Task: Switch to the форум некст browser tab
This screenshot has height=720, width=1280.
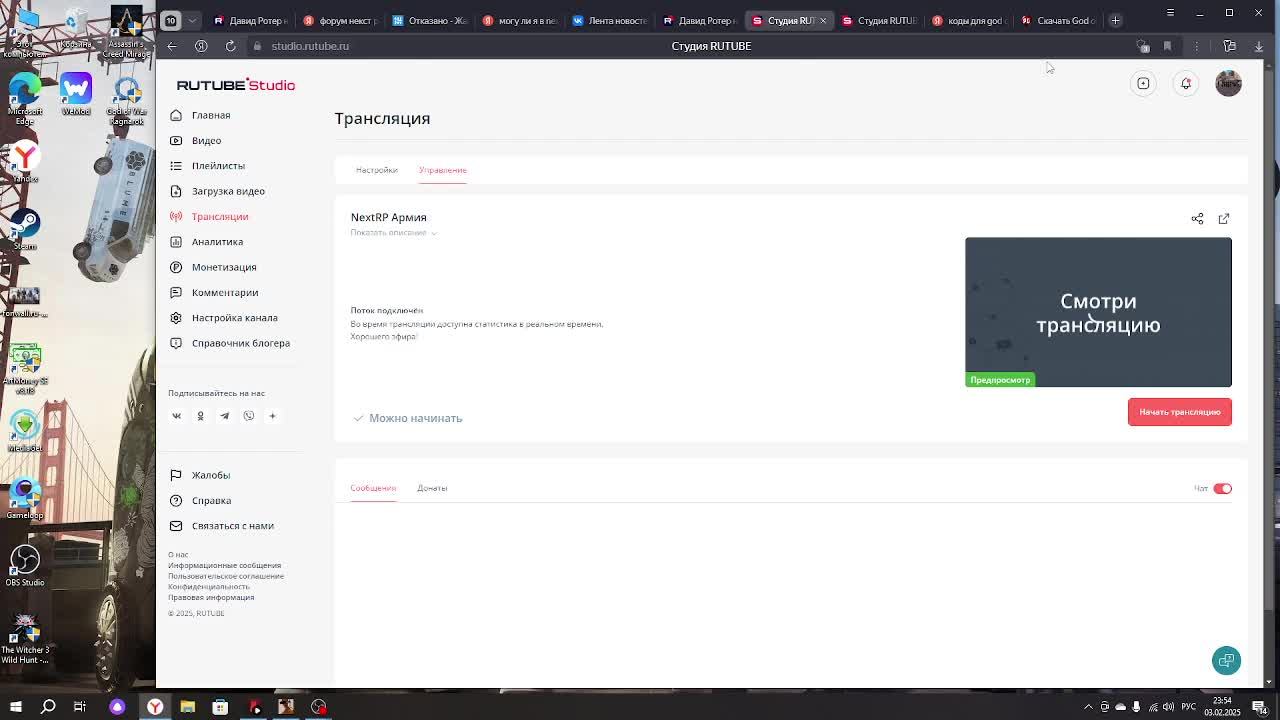Action: [340, 20]
